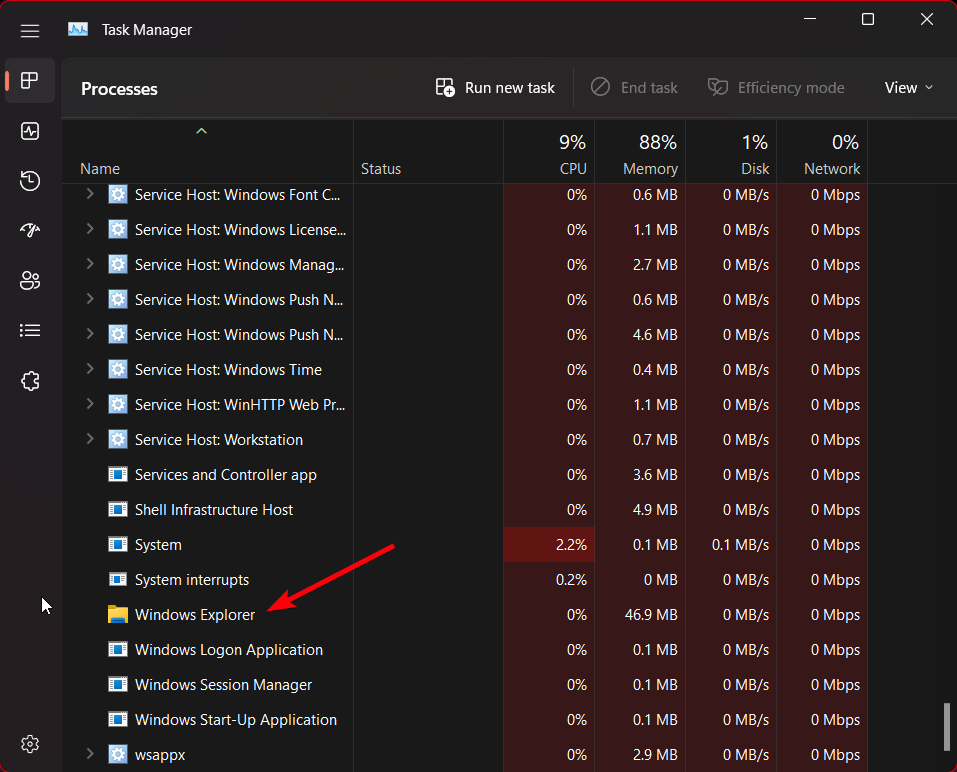
Task: Expand the wsappx process group
Action: click(x=90, y=754)
